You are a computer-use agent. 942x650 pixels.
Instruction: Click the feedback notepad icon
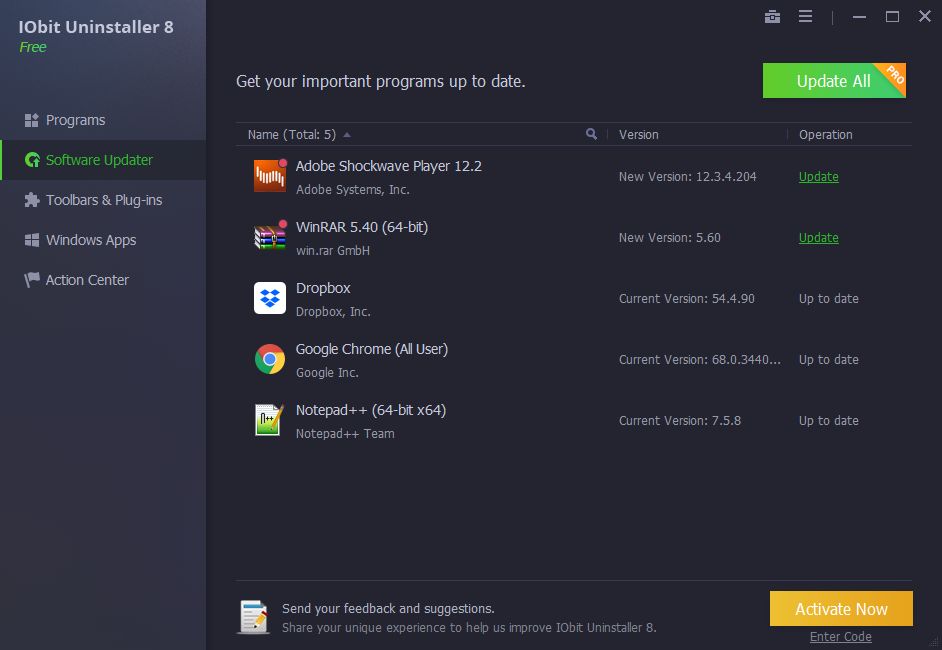tap(254, 617)
